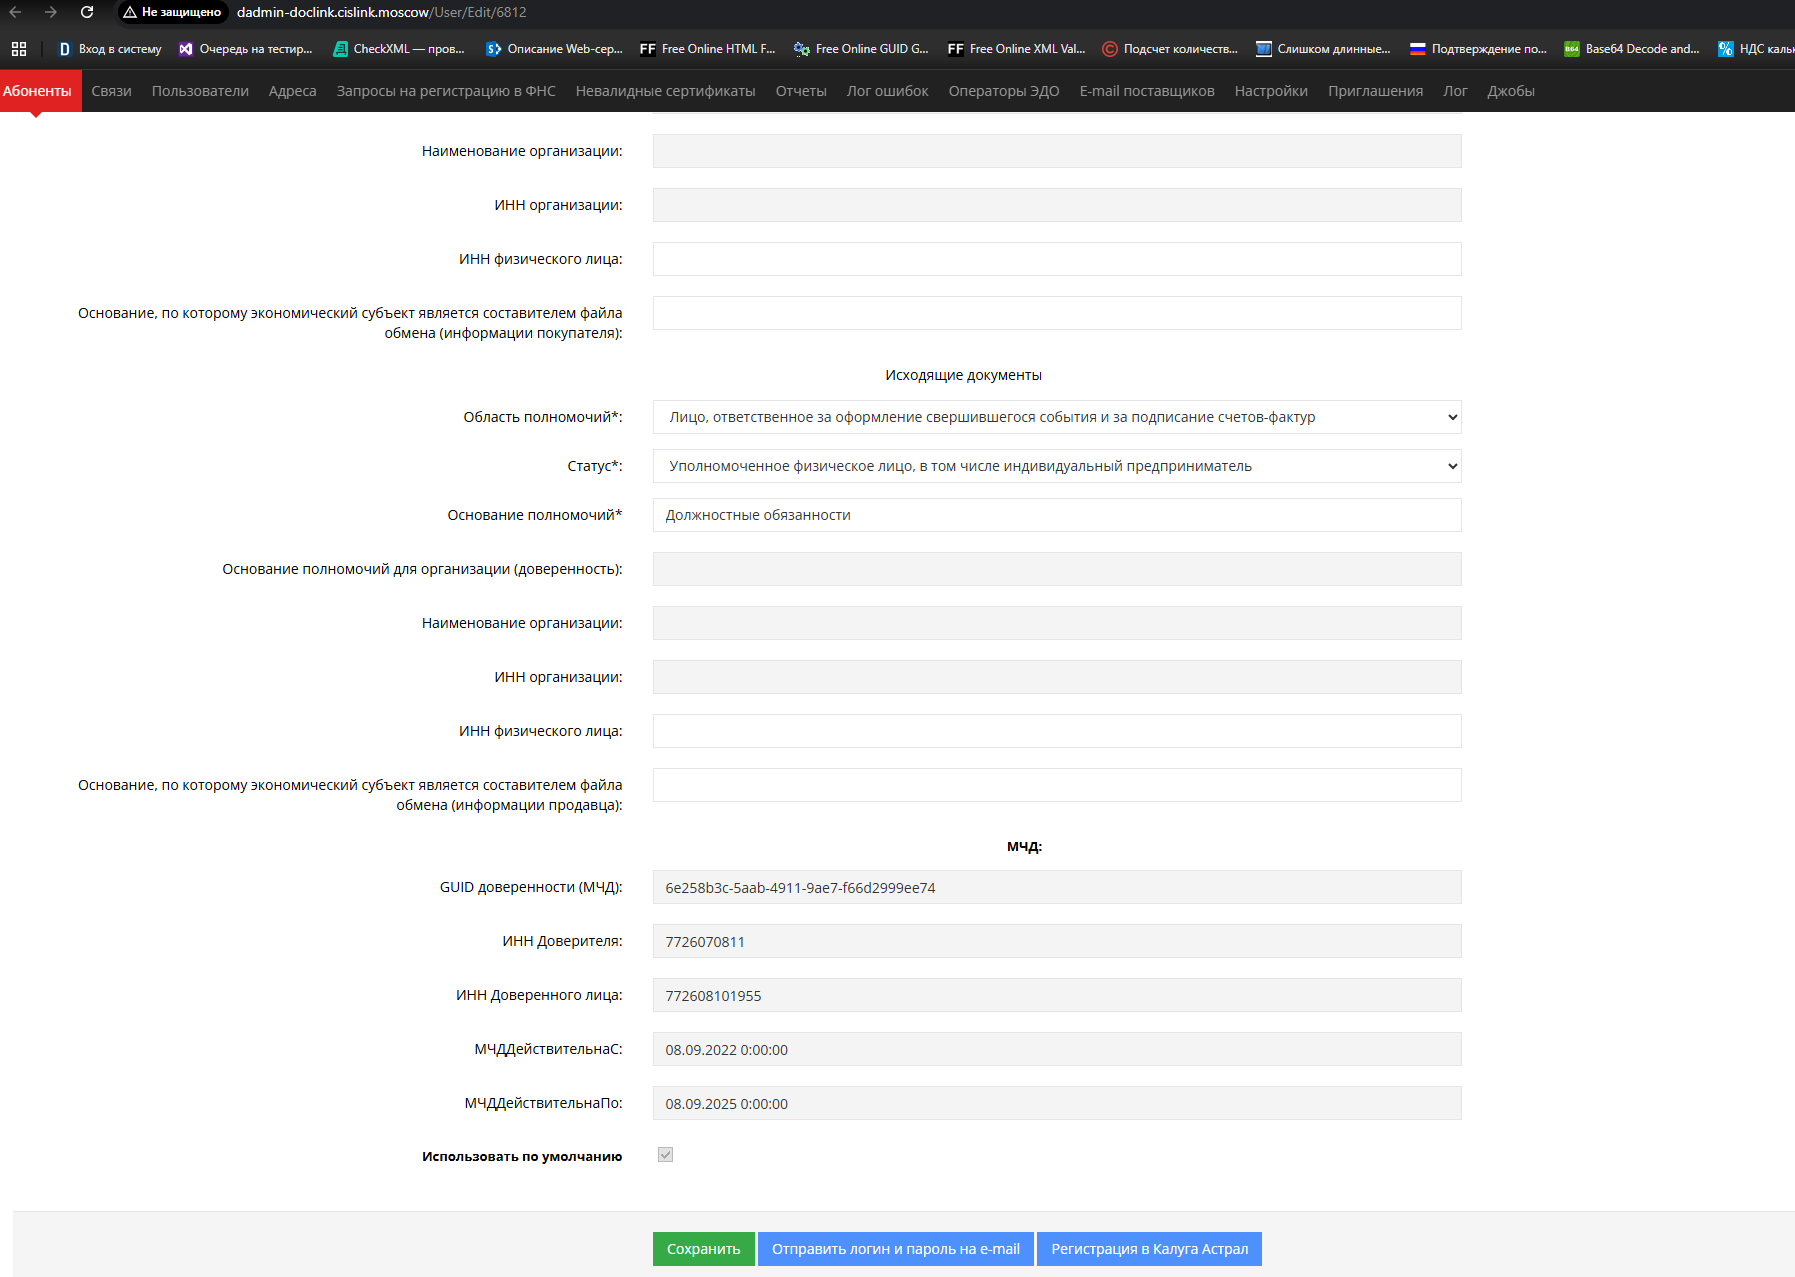Click the 'Не защищено' security warning badge
Viewport: 1795px width, 1277px height.
[172, 12]
